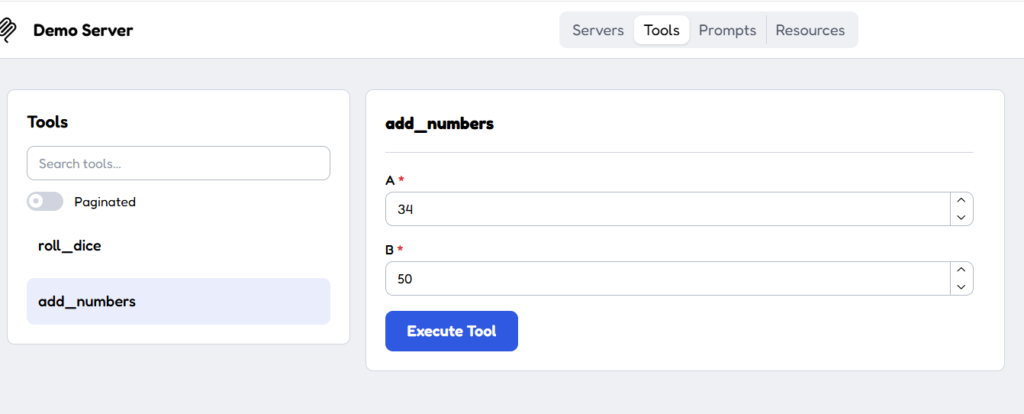Go to the Resources tab
This screenshot has width=1024, height=414.
point(810,30)
